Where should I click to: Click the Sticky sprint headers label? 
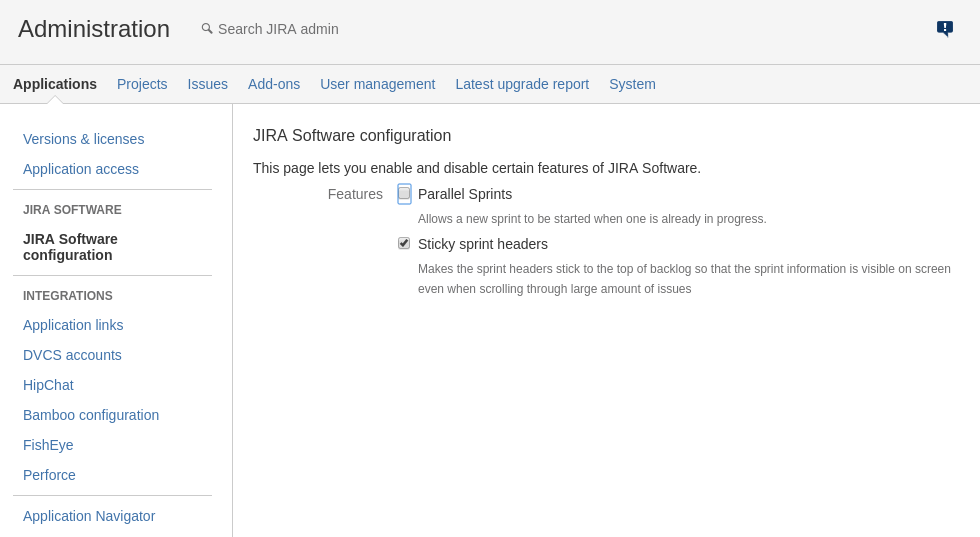(x=482, y=244)
